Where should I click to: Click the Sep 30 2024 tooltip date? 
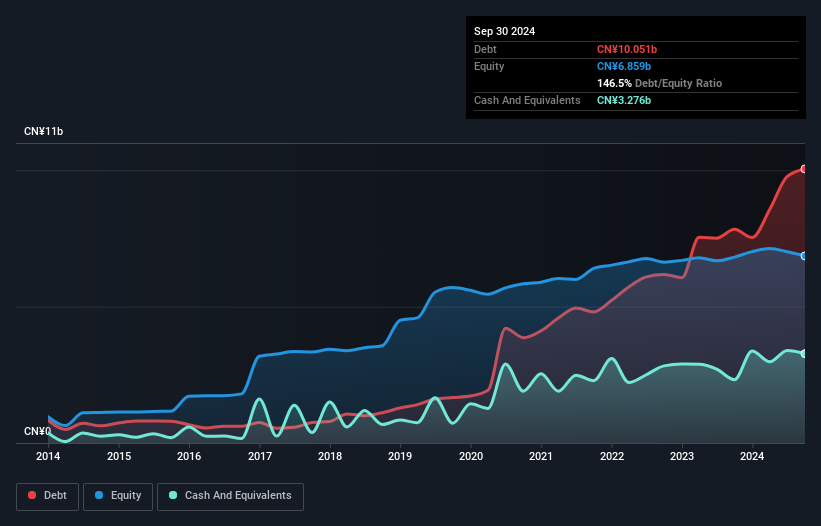pos(504,31)
